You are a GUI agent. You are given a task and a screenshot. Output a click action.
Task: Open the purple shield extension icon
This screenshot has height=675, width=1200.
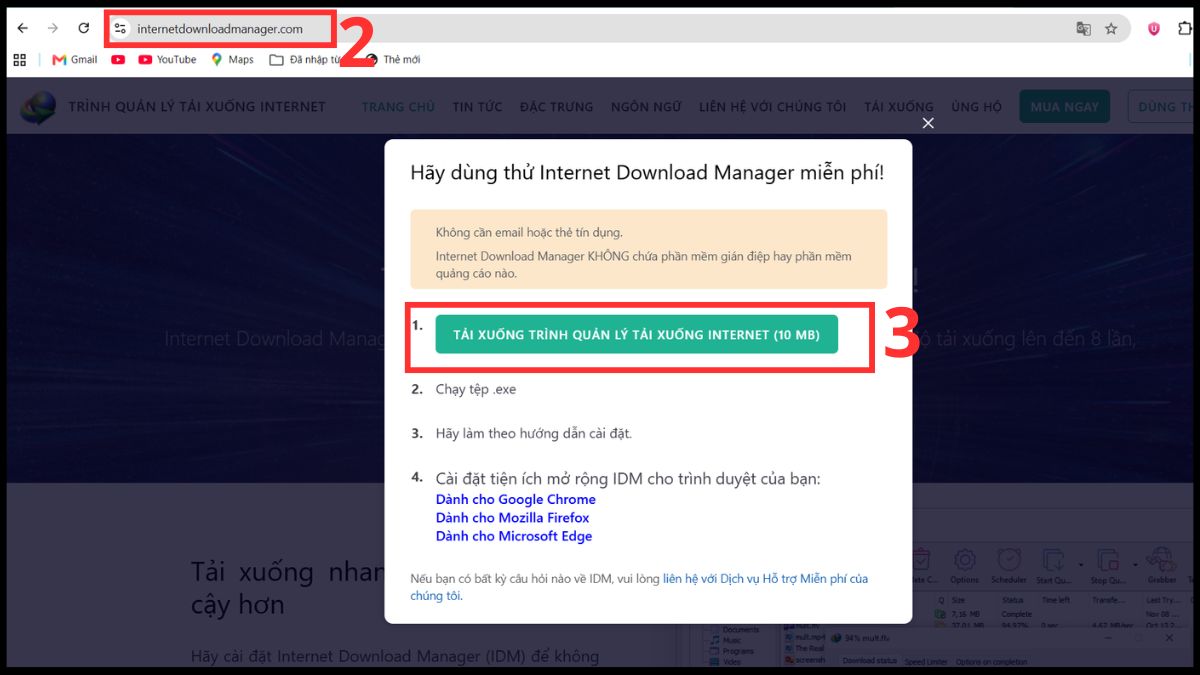[x=1154, y=29]
